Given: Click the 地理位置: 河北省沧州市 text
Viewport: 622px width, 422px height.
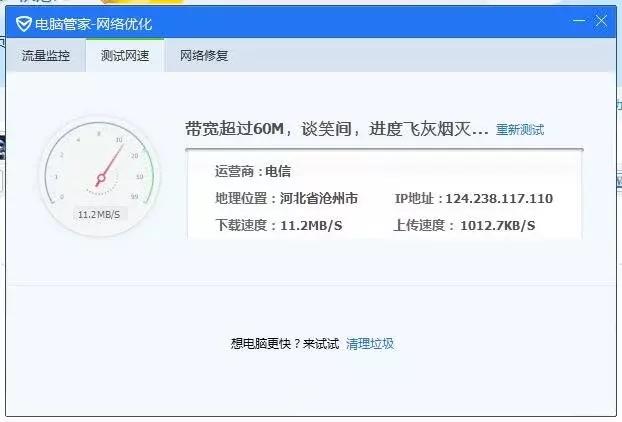Looking at the screenshot, I should coord(286,198).
